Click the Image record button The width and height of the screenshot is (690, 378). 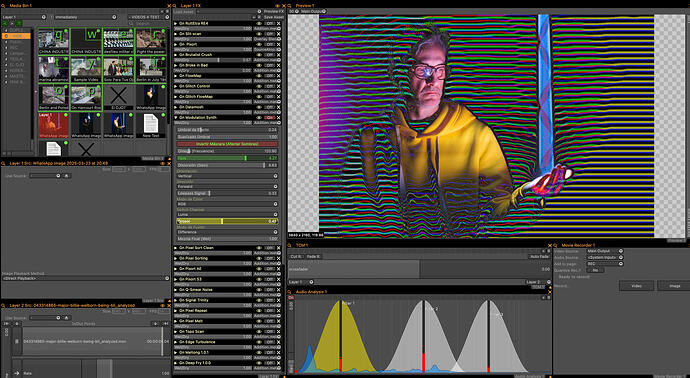673,286
